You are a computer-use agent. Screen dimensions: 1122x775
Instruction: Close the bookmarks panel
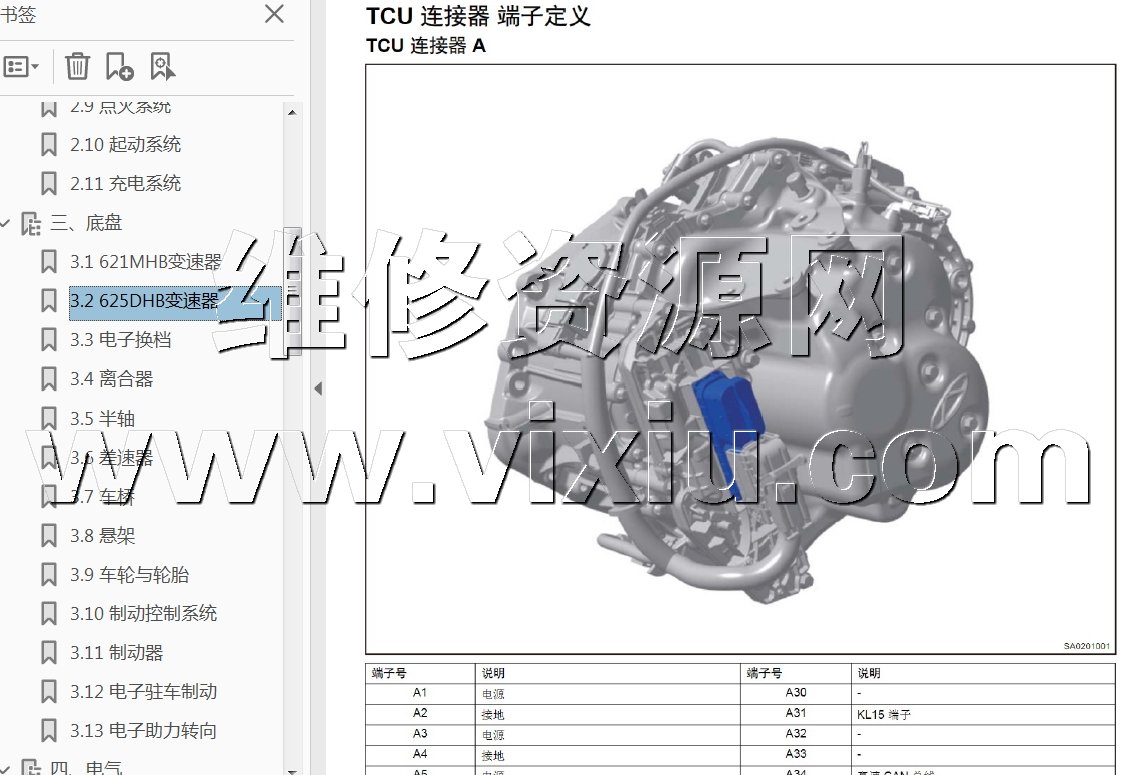click(274, 14)
